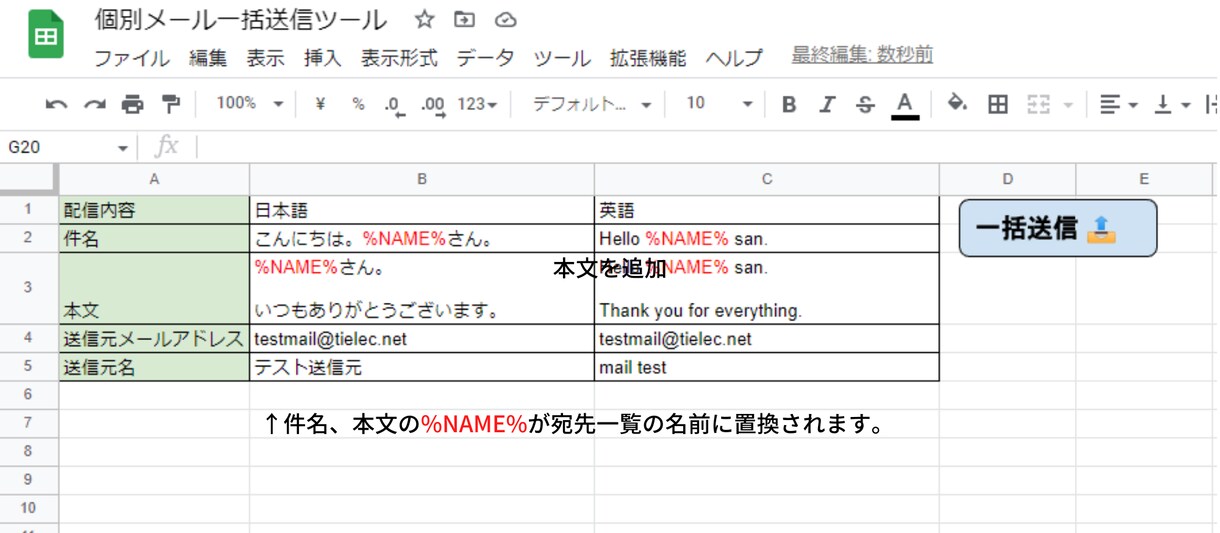This screenshot has width=1220, height=533.
Task: Select column A header
Action: point(154,179)
